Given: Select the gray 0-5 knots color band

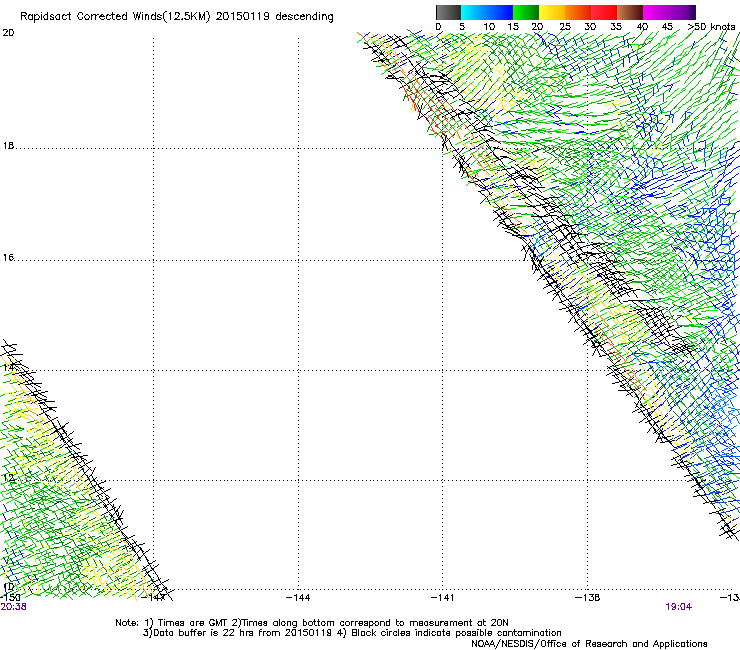Looking at the screenshot, I should (448, 12).
